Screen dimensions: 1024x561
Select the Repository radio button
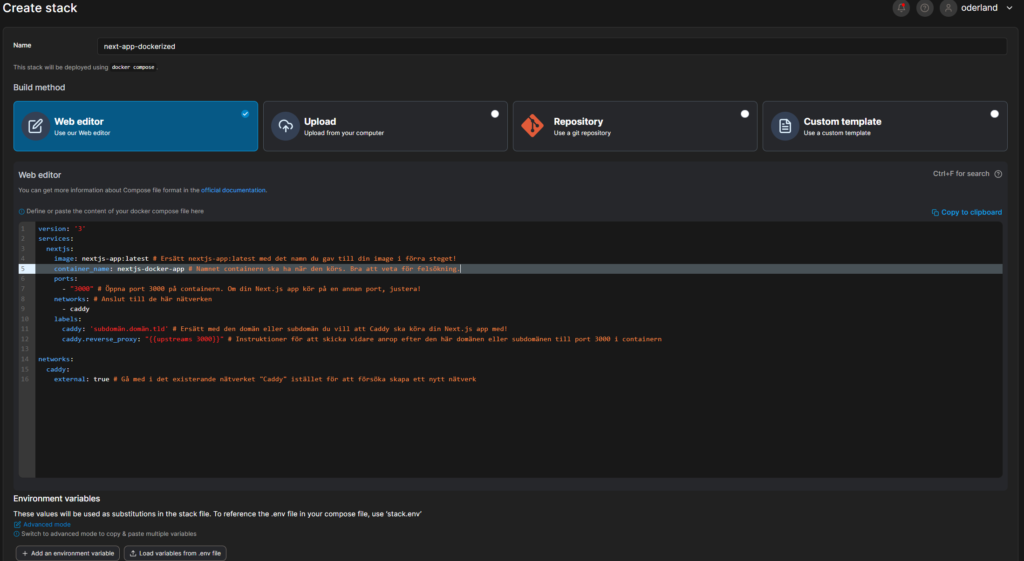coord(745,114)
